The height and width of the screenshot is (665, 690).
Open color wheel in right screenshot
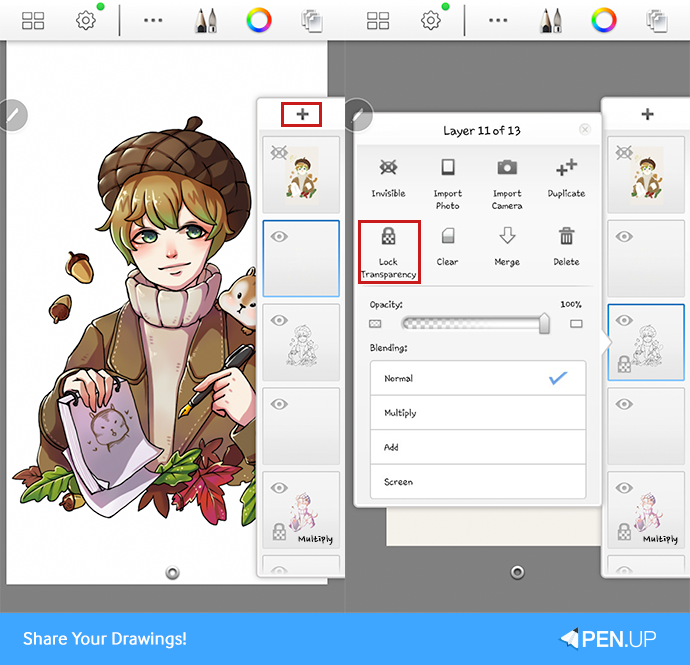(x=604, y=20)
